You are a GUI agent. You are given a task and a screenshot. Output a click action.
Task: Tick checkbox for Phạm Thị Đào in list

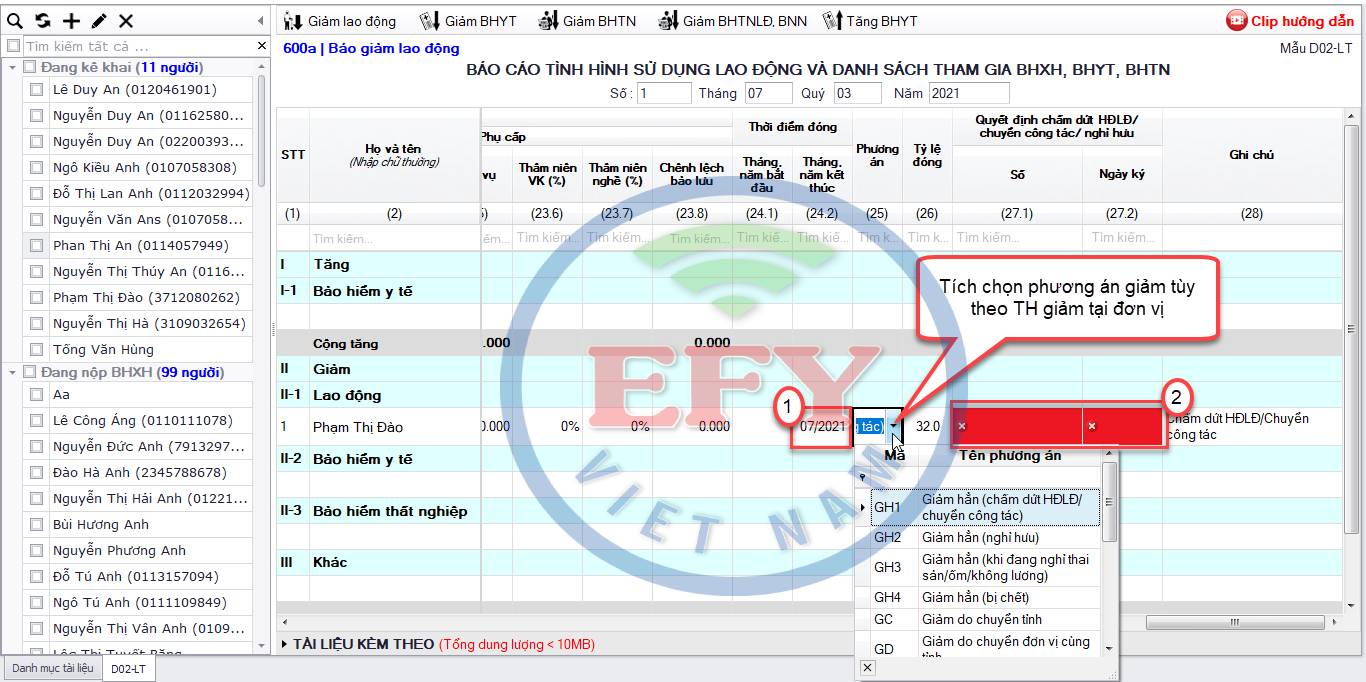pos(37,297)
